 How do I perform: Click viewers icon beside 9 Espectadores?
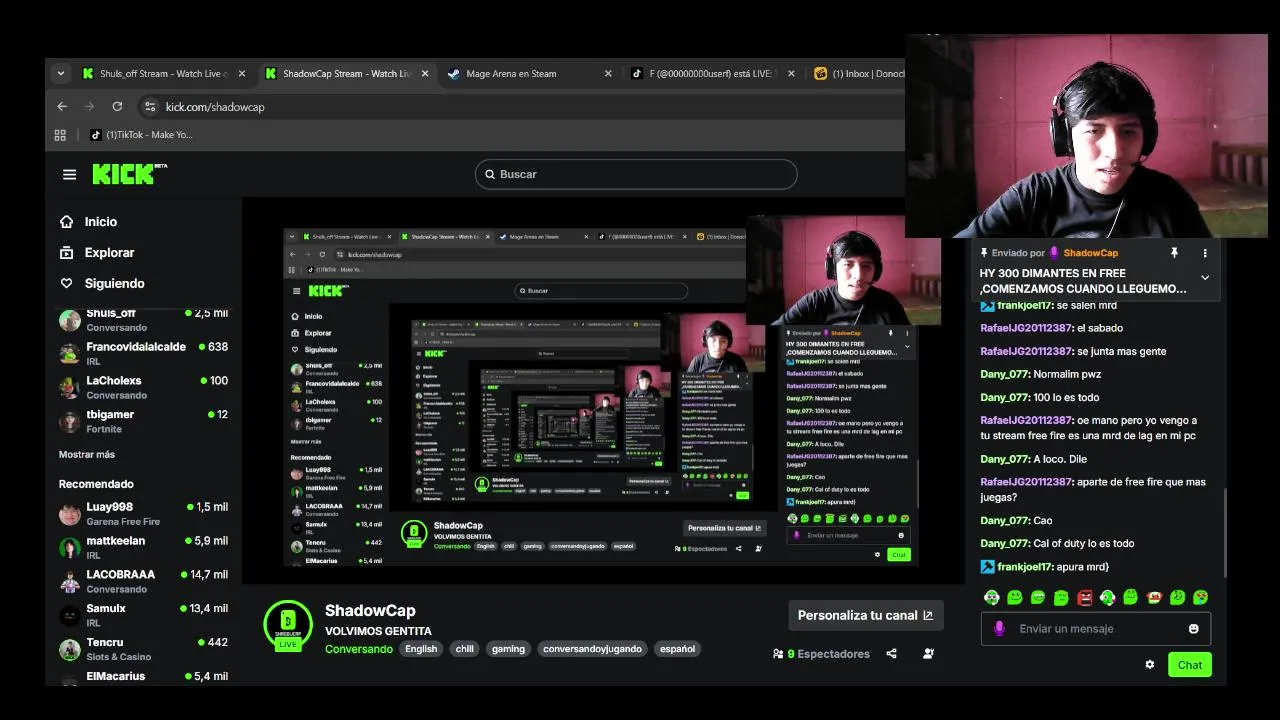(778, 654)
